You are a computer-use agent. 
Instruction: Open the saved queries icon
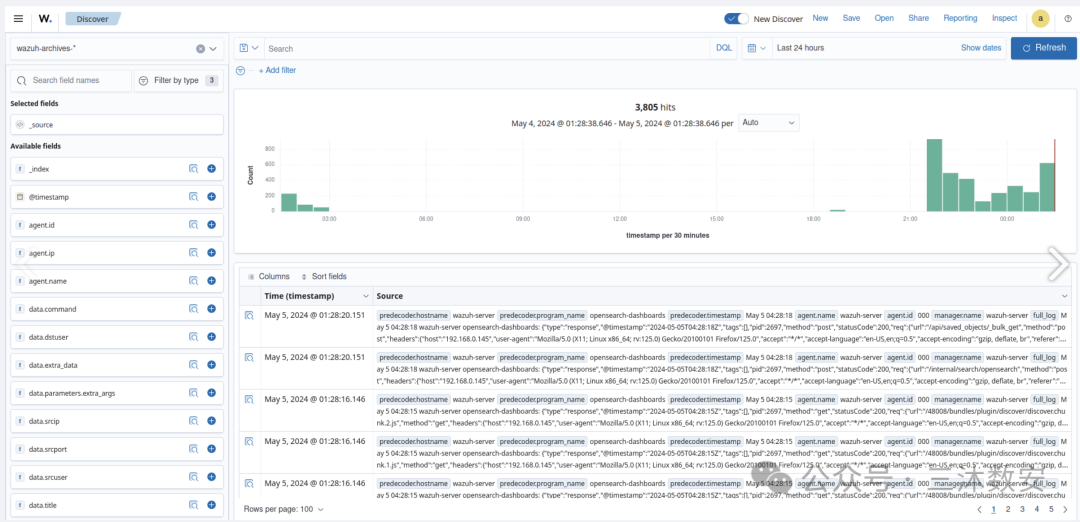tap(248, 48)
